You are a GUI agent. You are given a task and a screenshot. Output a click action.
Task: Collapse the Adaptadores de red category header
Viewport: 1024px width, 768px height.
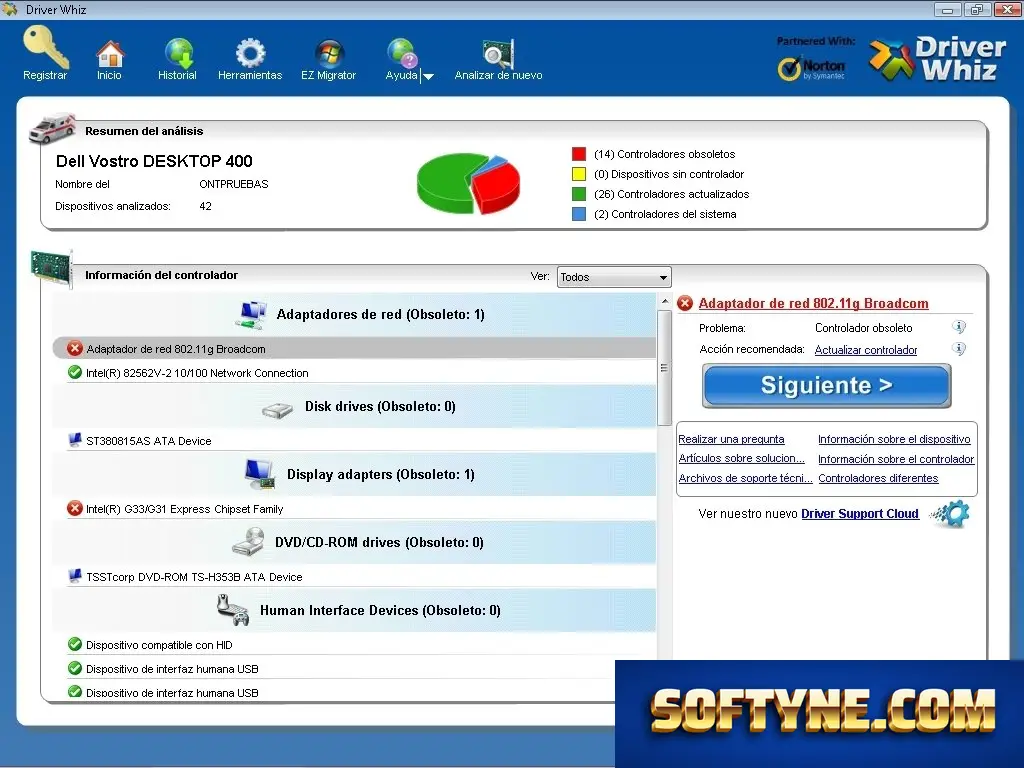(354, 315)
